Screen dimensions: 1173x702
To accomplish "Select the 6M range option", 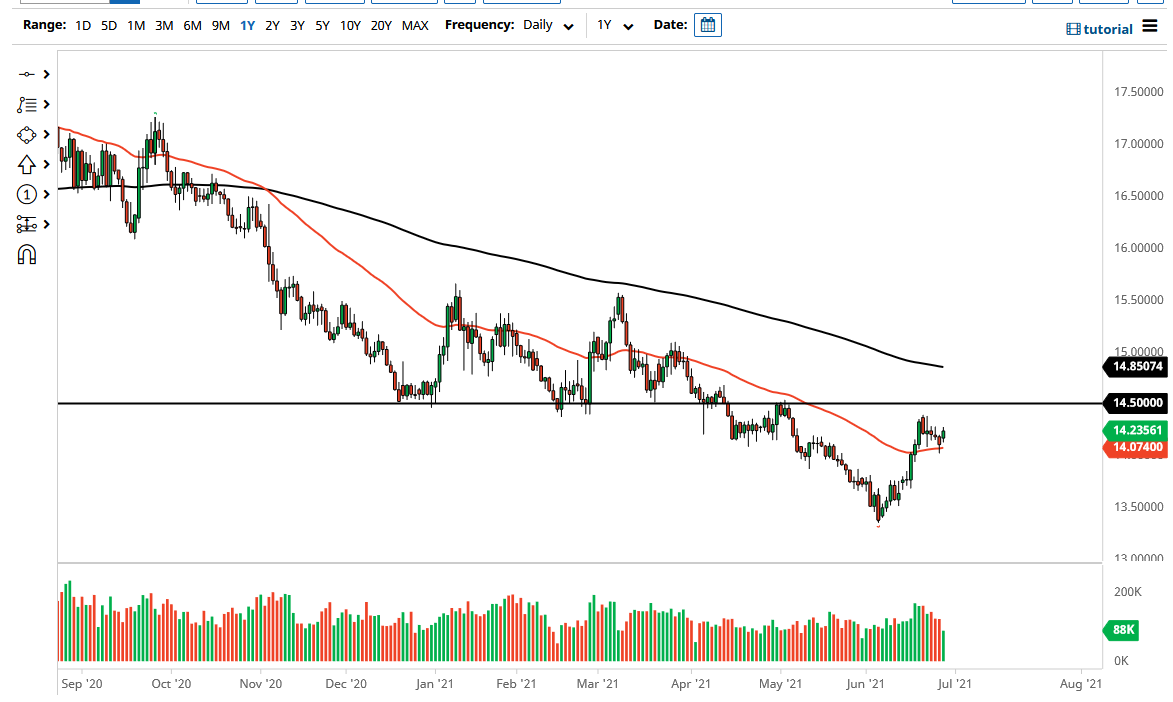I will click(192, 25).
